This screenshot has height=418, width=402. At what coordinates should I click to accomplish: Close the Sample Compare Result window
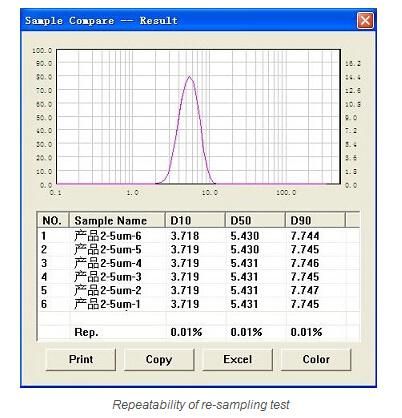tap(365, 21)
